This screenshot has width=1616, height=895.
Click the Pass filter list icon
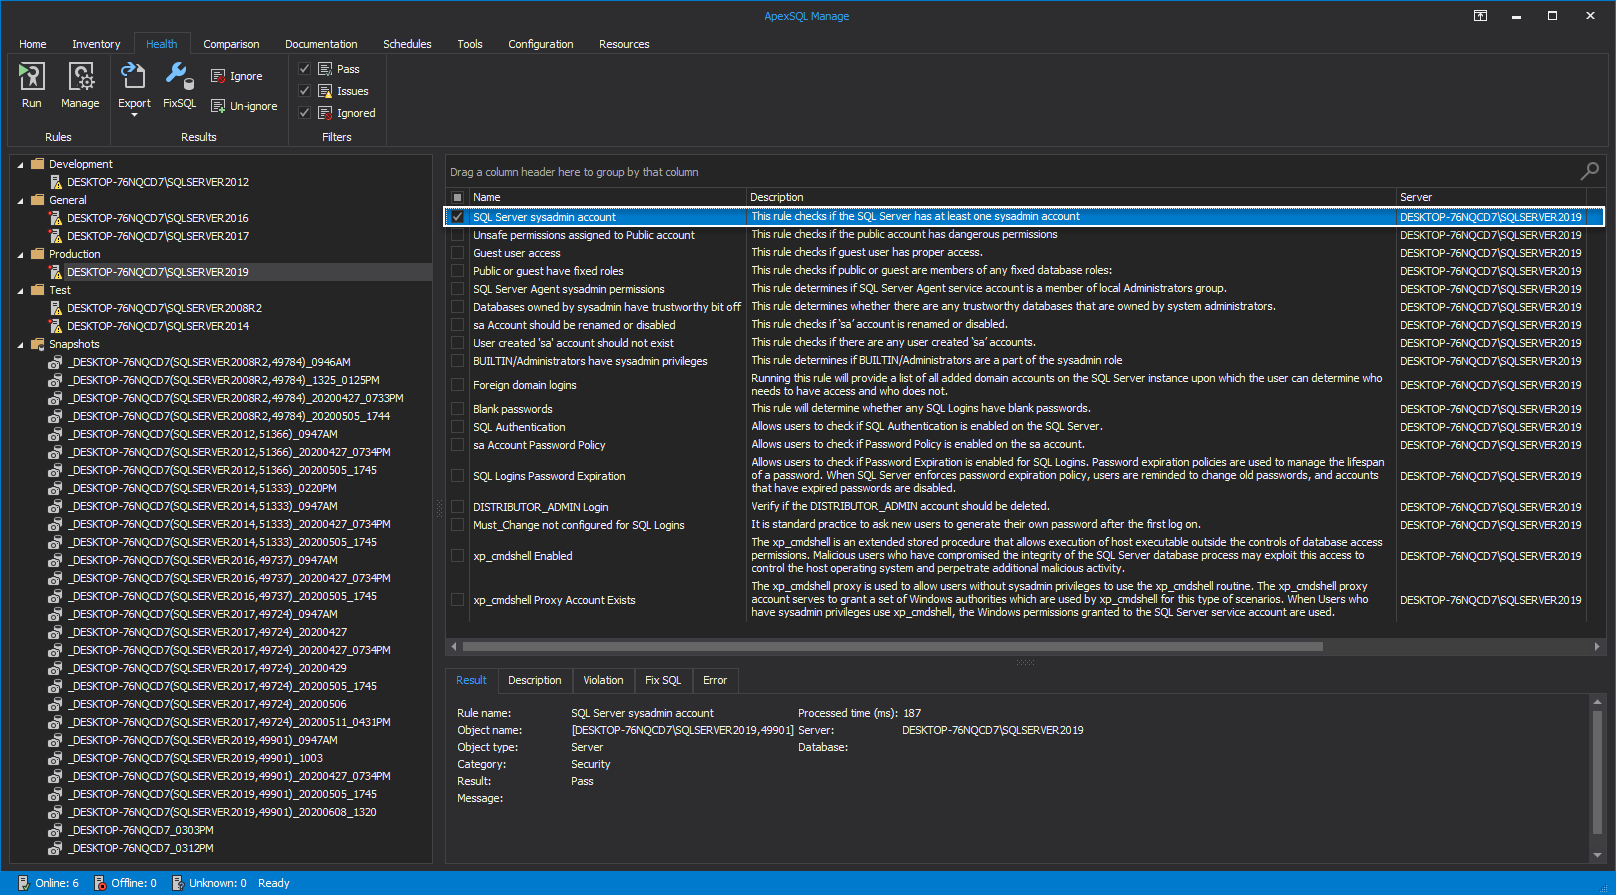tap(325, 69)
